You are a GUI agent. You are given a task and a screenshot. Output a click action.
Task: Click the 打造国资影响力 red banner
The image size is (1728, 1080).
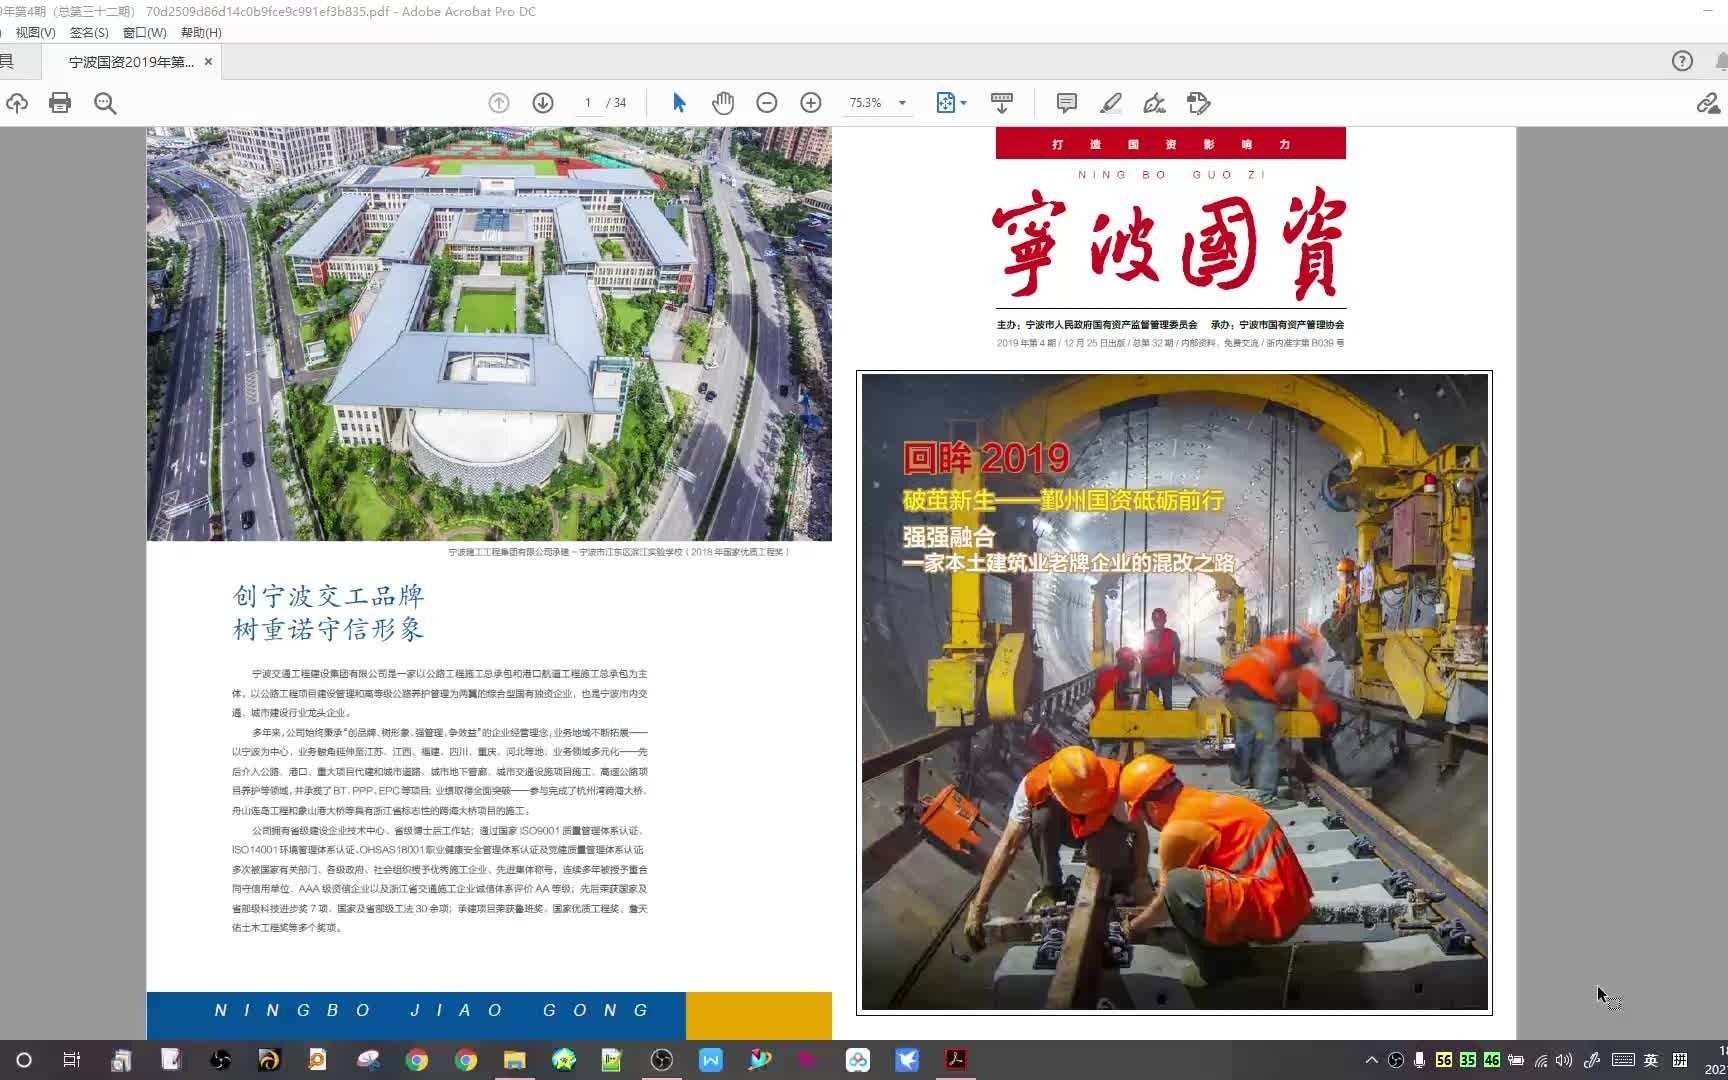pyautogui.click(x=1171, y=144)
